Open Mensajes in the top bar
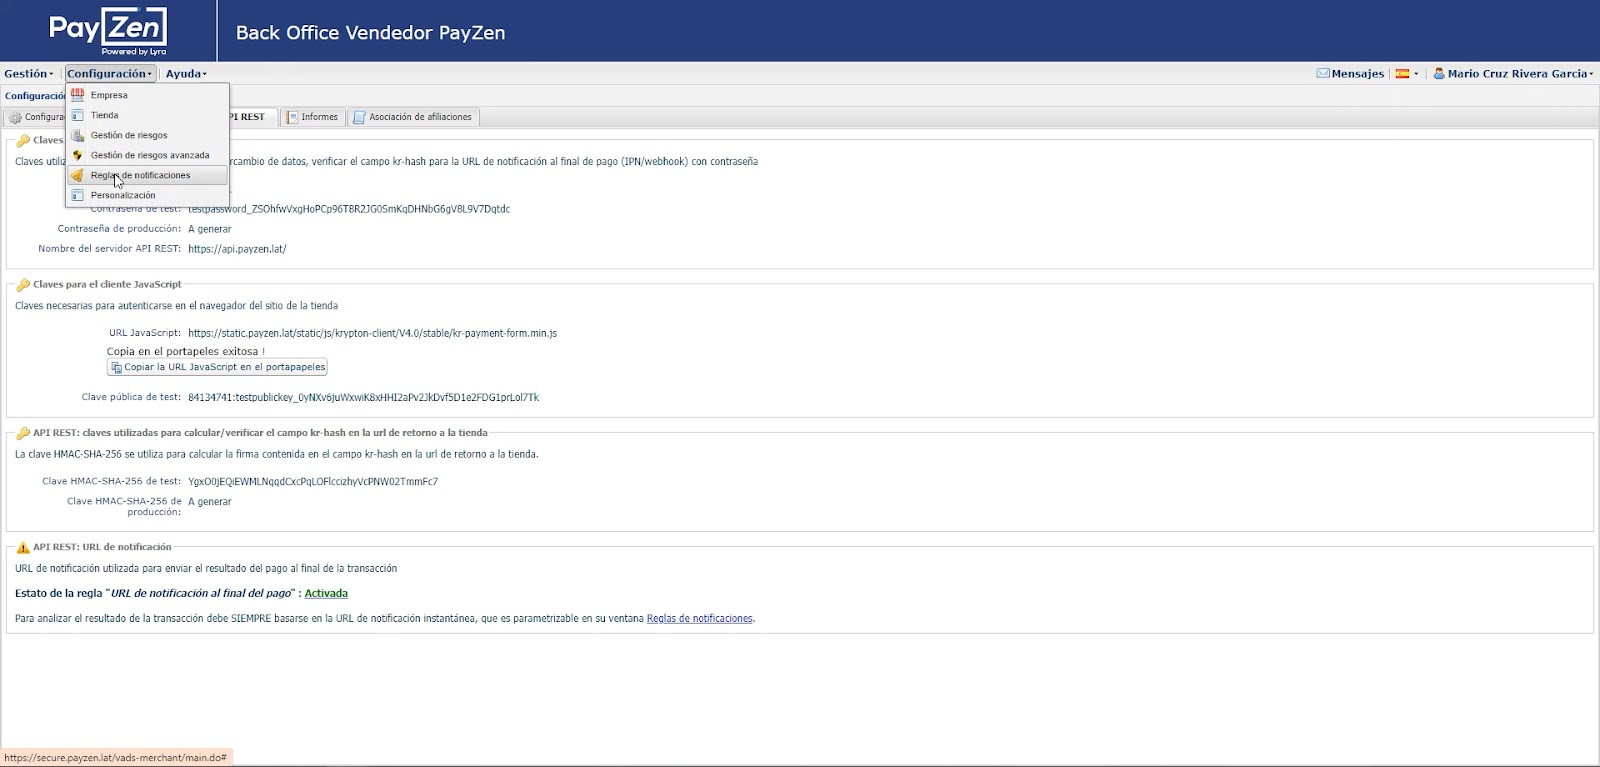1600x767 pixels. tap(1350, 73)
